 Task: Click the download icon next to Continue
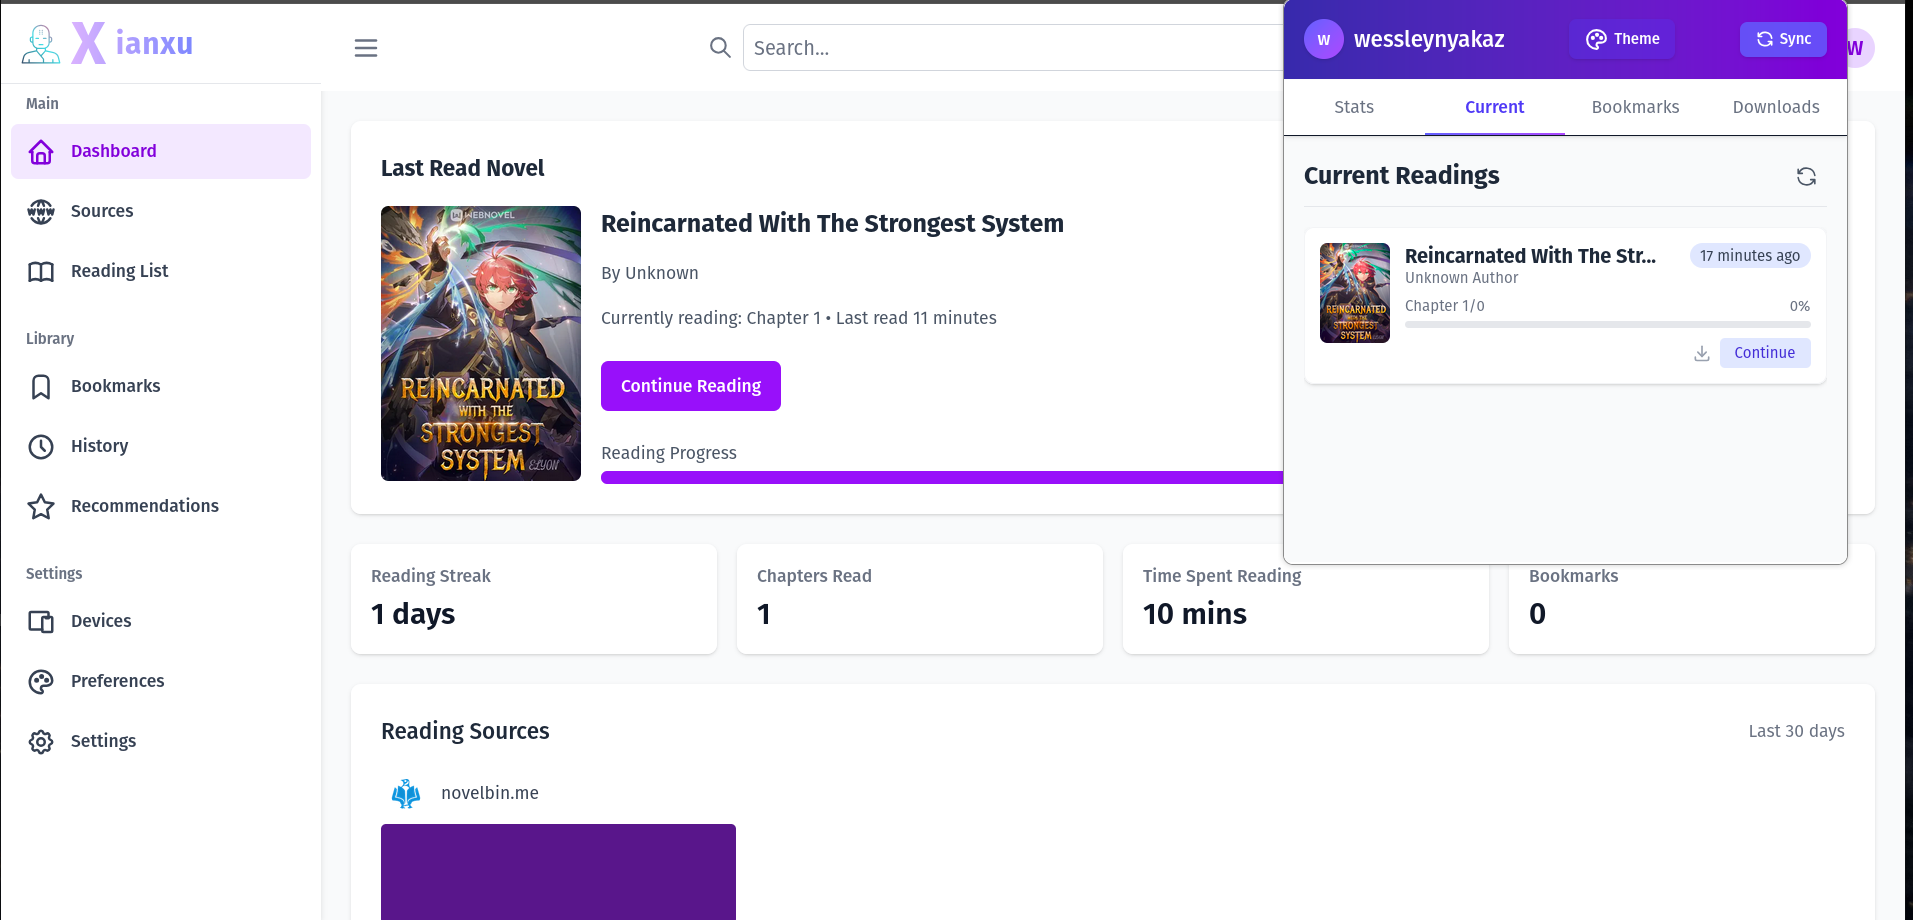click(x=1702, y=353)
